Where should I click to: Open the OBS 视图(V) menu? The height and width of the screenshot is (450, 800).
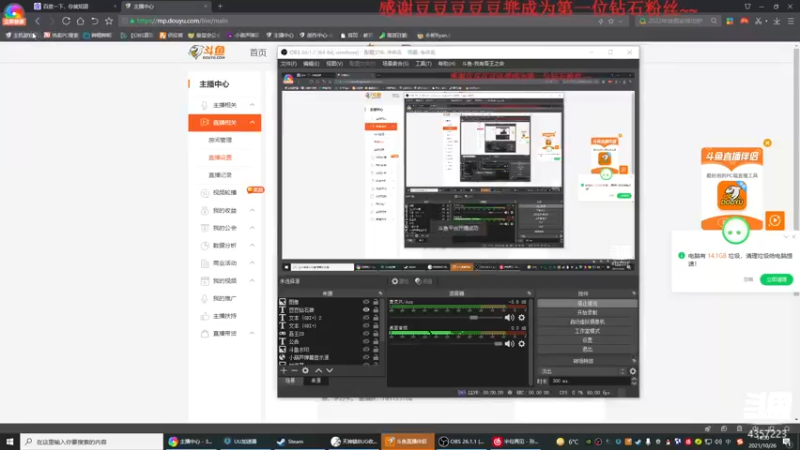click(x=334, y=64)
